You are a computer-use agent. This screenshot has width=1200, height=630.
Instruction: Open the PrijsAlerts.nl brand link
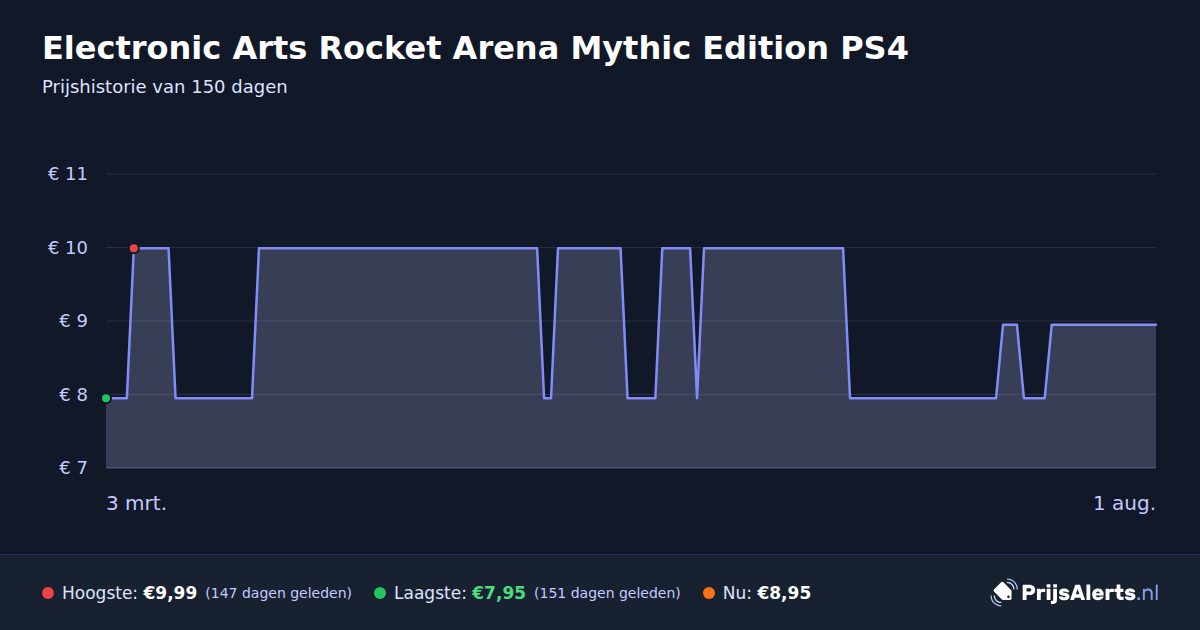[1075, 593]
